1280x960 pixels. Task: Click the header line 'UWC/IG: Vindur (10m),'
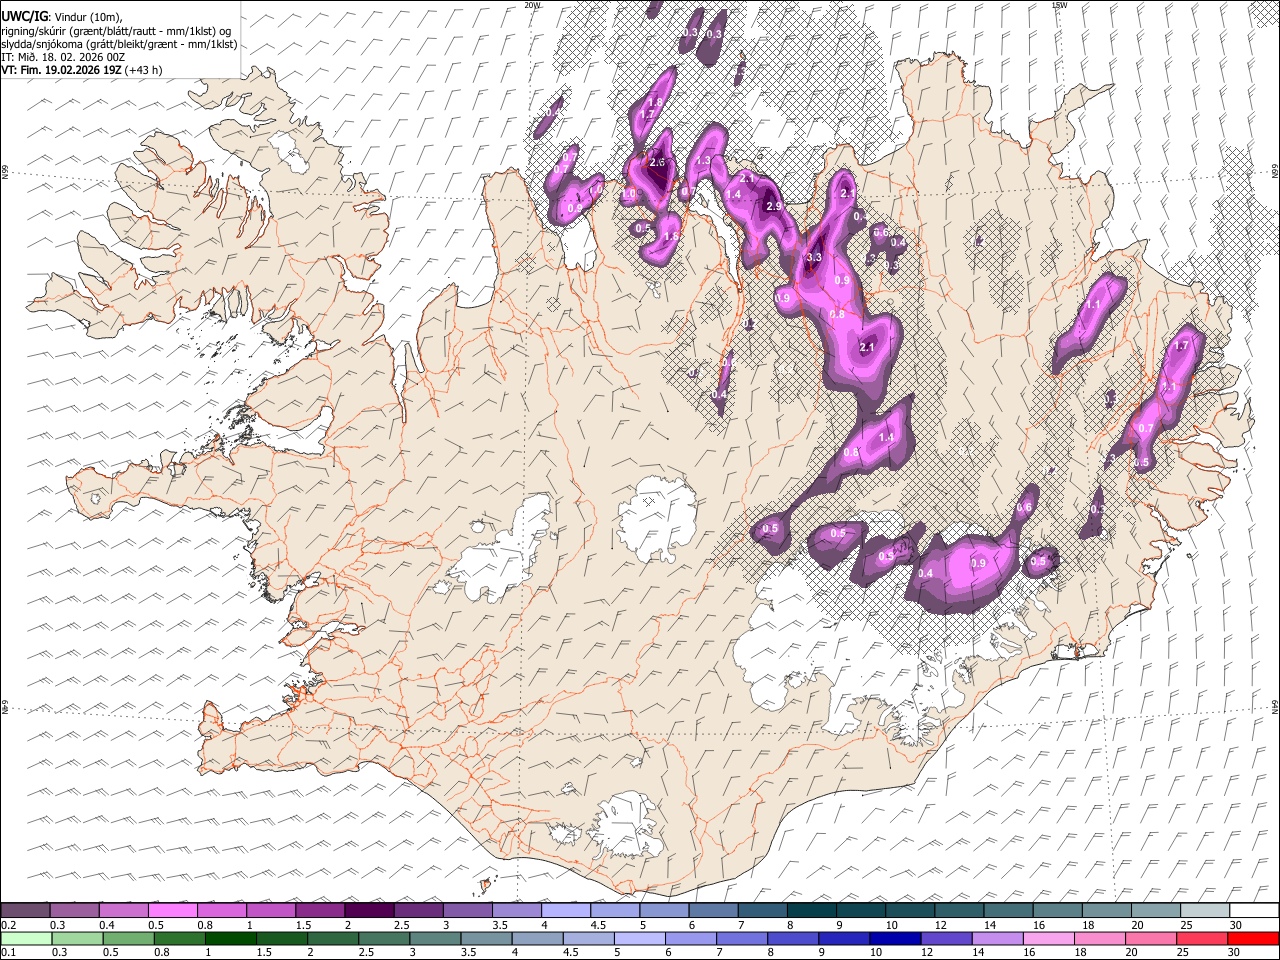(62, 16)
